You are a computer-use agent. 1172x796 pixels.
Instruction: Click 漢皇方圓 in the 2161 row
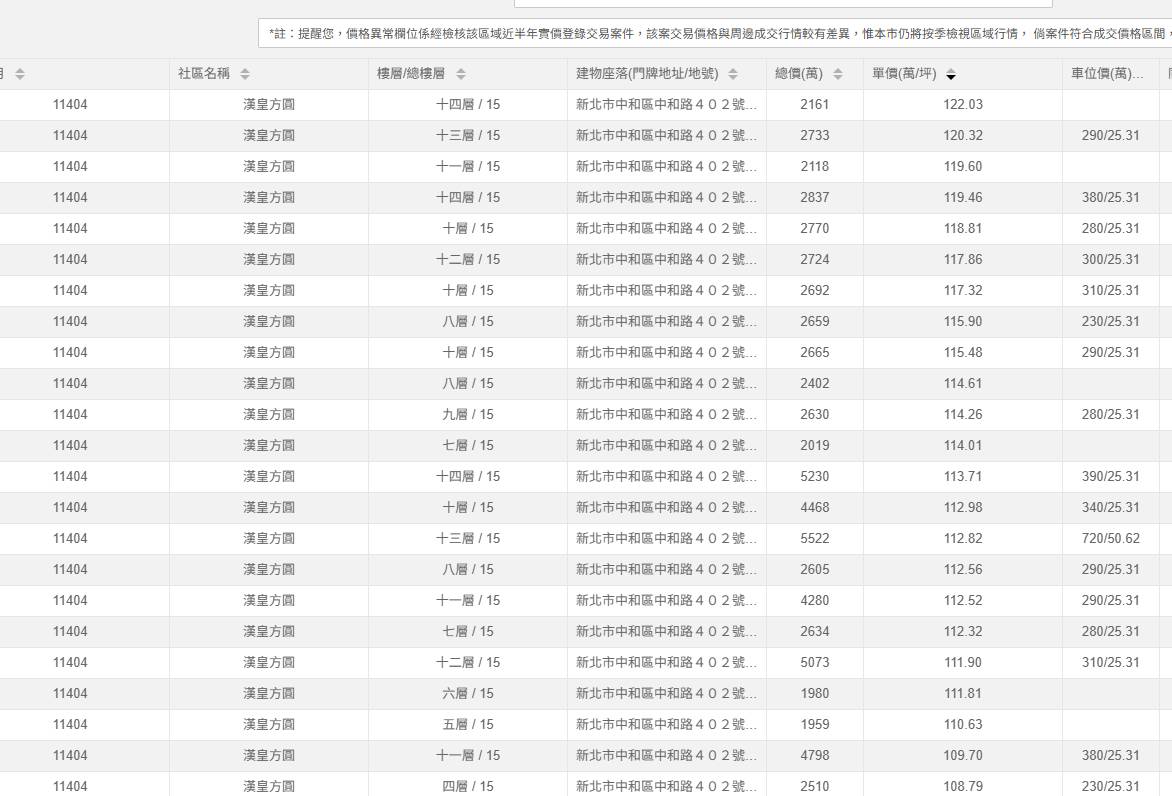coord(269,105)
